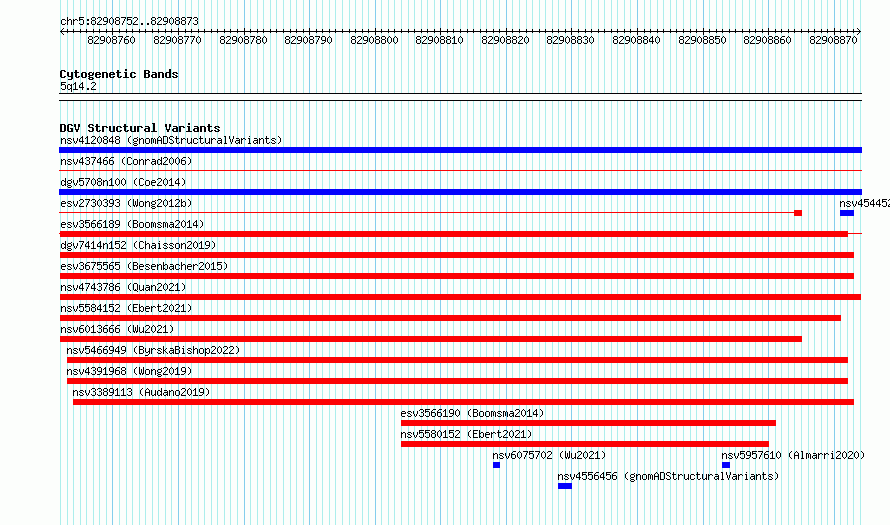
Task: Click the nsv5584152 red variant bar
Action: tap(450, 318)
